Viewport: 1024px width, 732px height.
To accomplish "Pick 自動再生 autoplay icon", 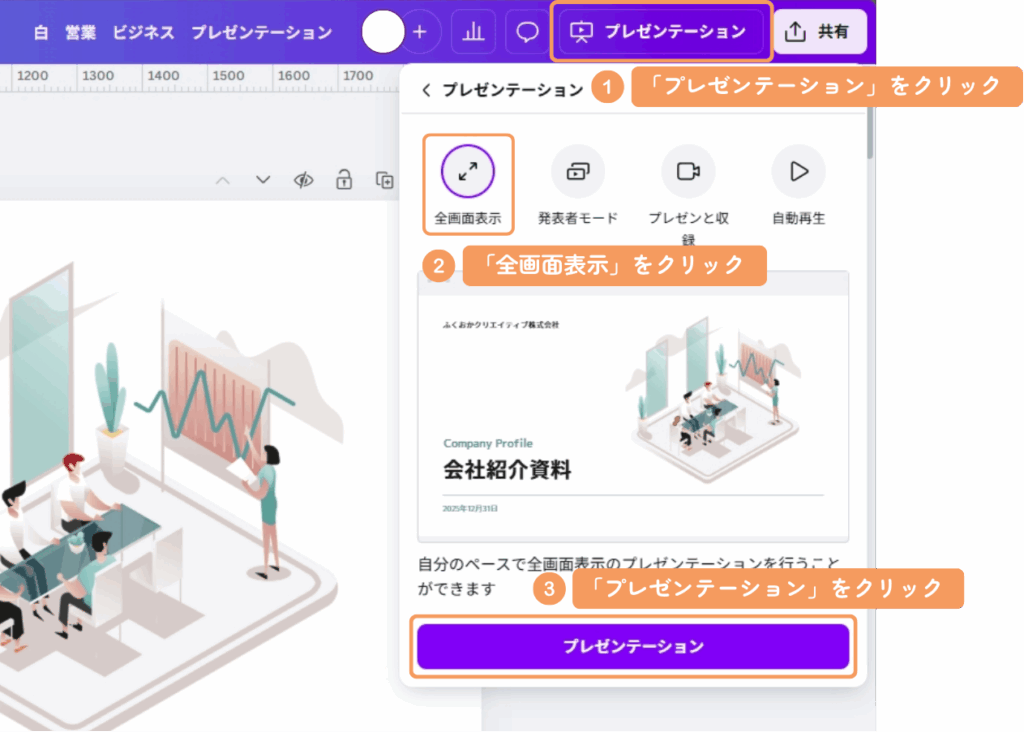I will tap(798, 172).
